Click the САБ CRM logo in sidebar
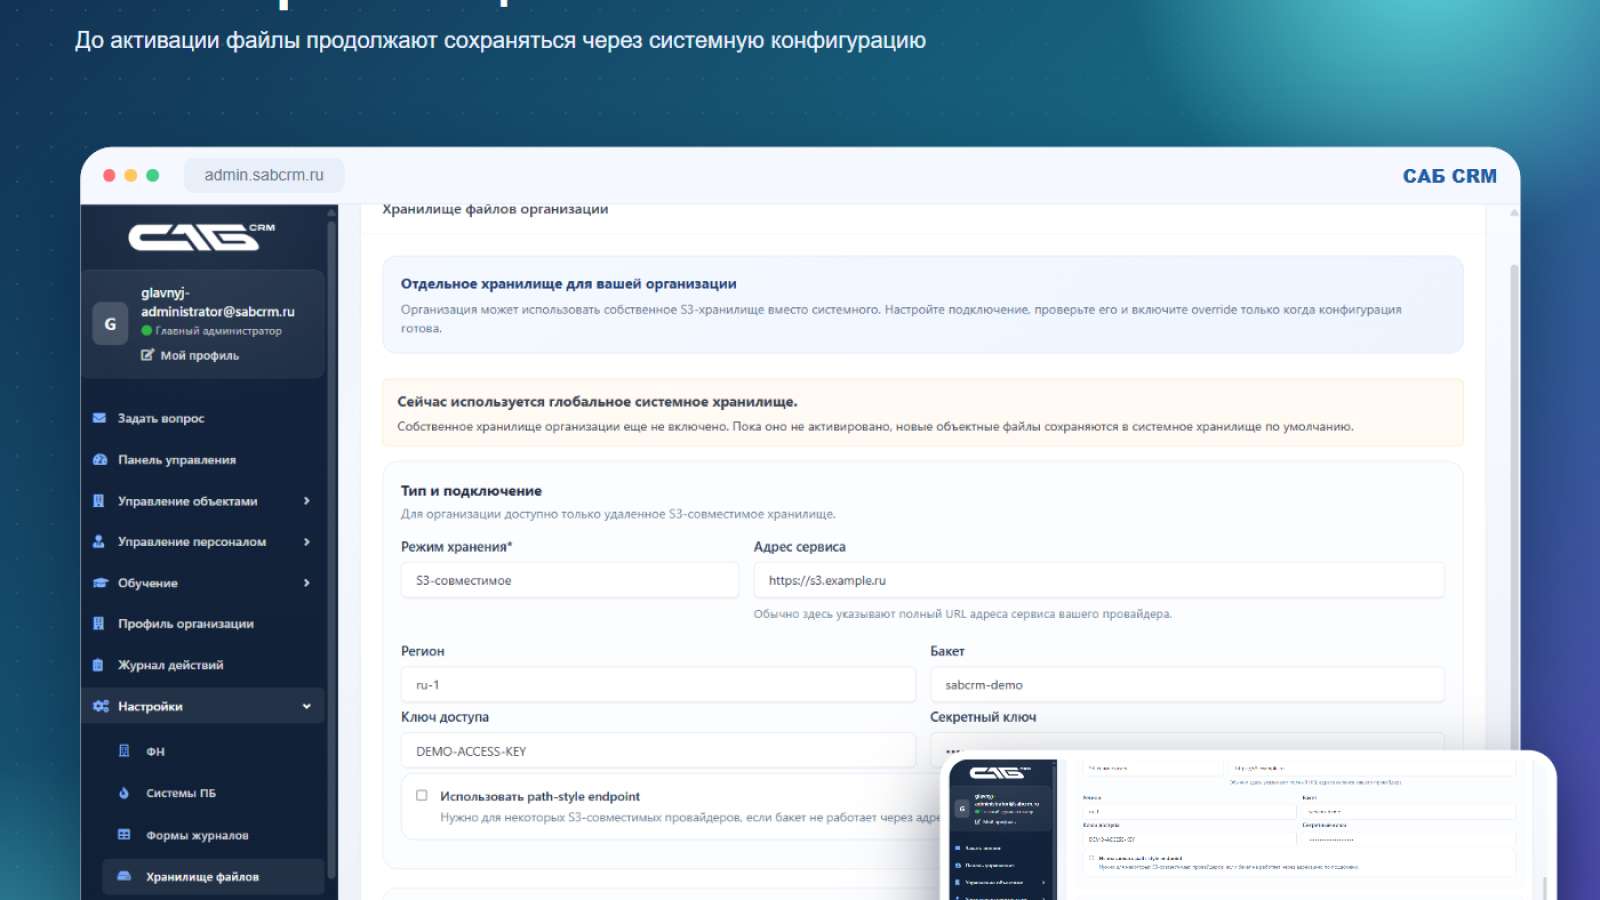 pos(201,236)
